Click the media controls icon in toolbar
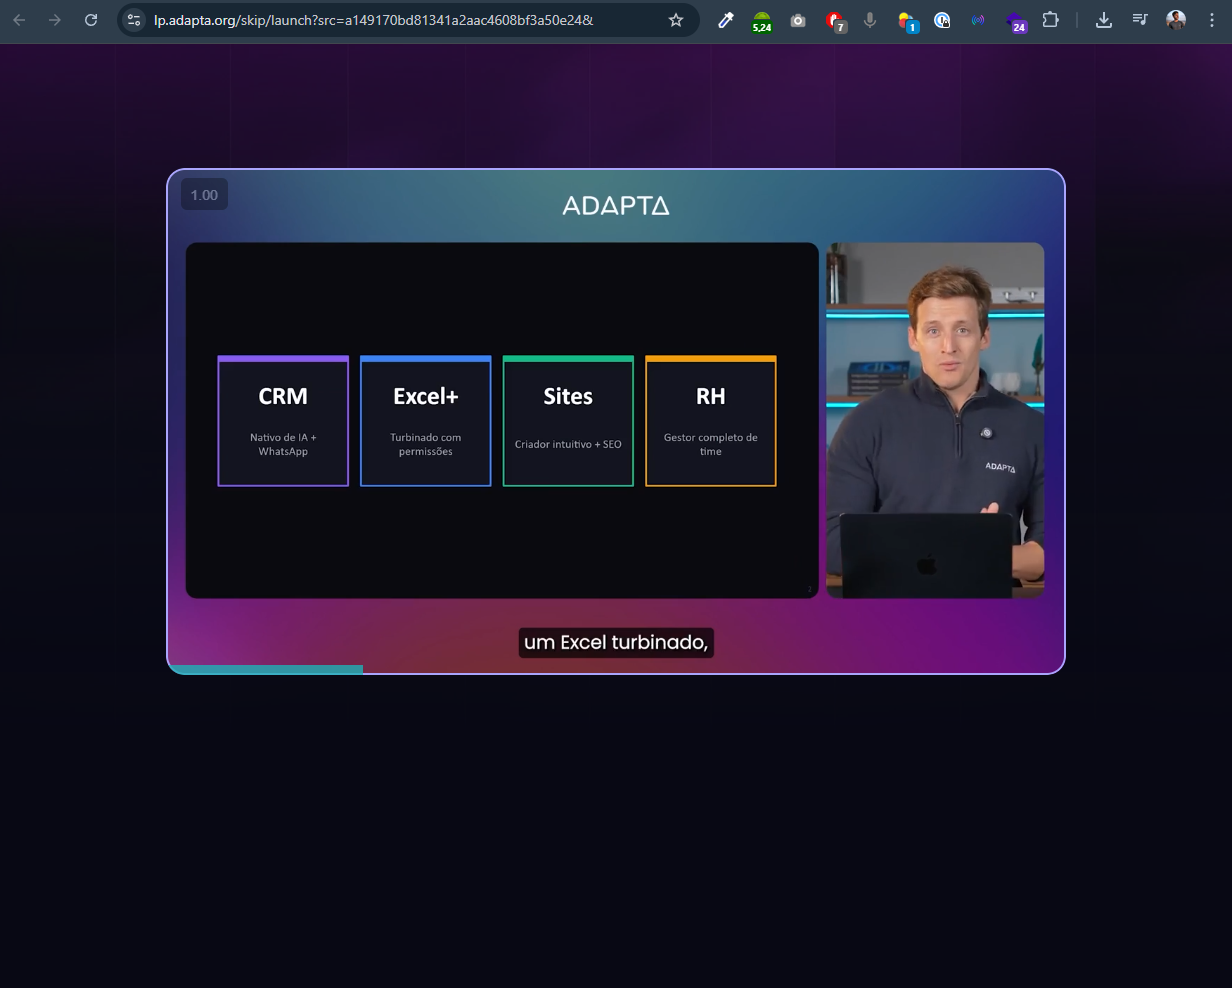This screenshot has height=988, width=1232. (1140, 20)
